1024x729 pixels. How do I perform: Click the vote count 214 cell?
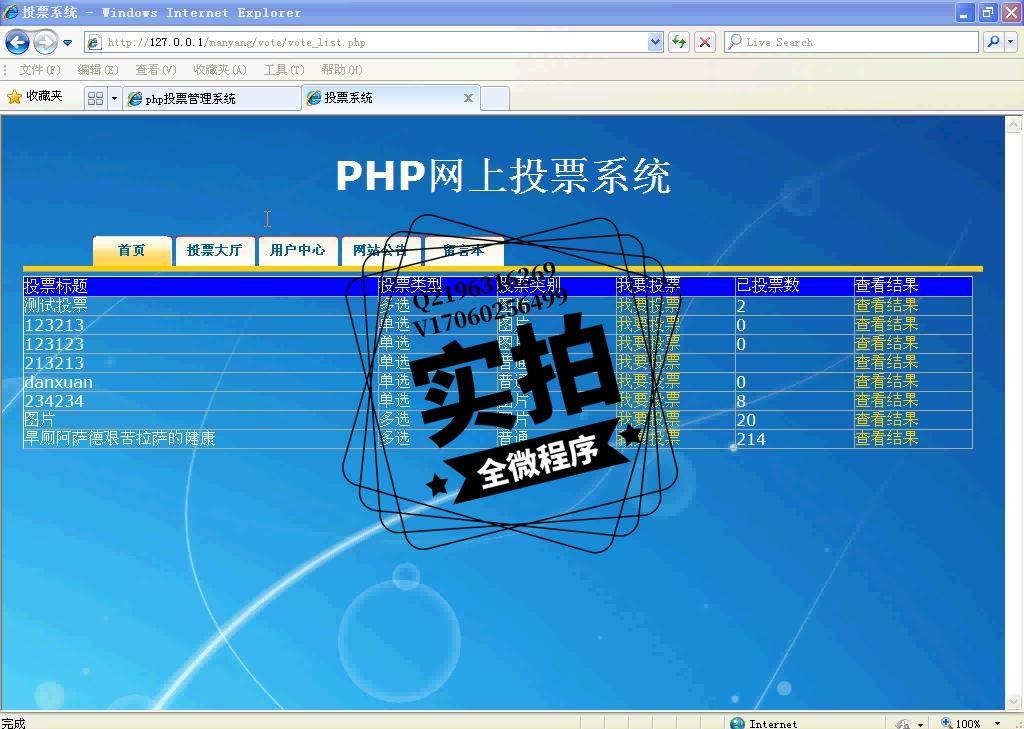point(794,438)
